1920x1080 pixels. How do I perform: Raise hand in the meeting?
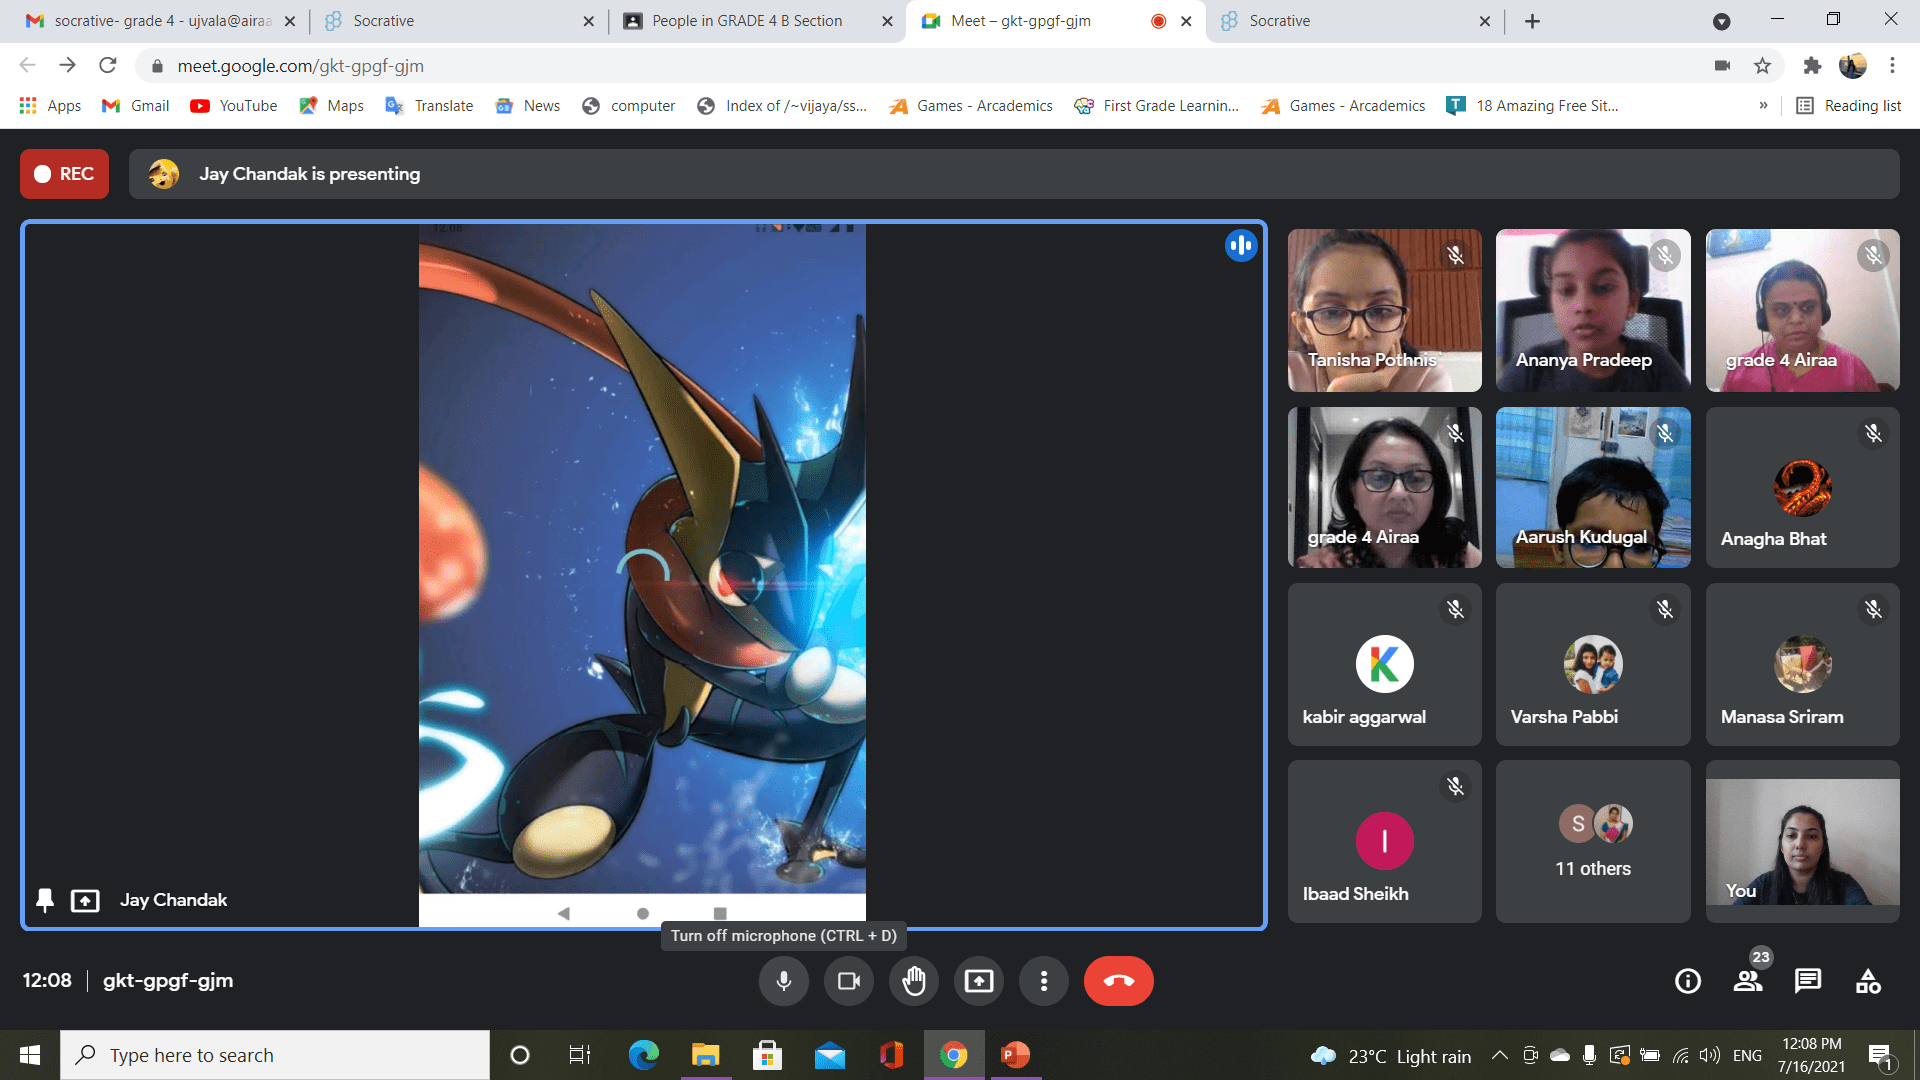pos(913,981)
